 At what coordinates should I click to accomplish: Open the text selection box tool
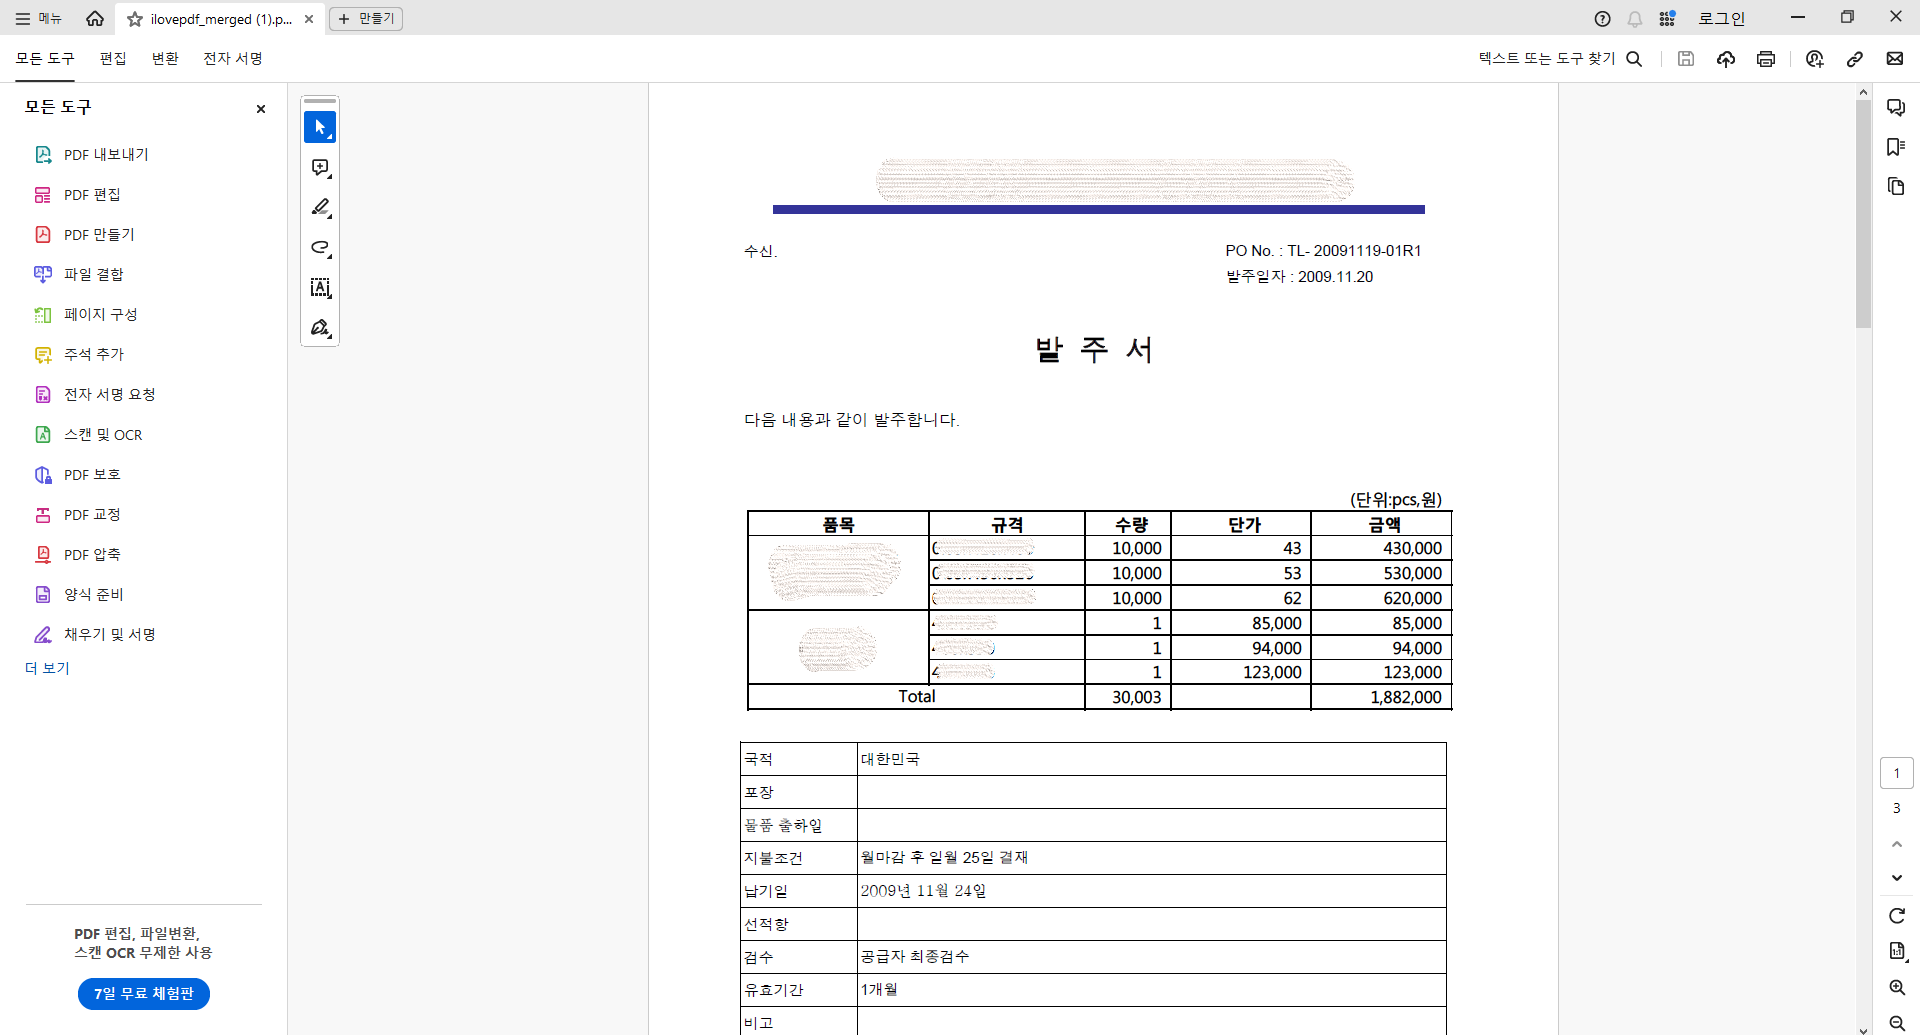[x=320, y=288]
